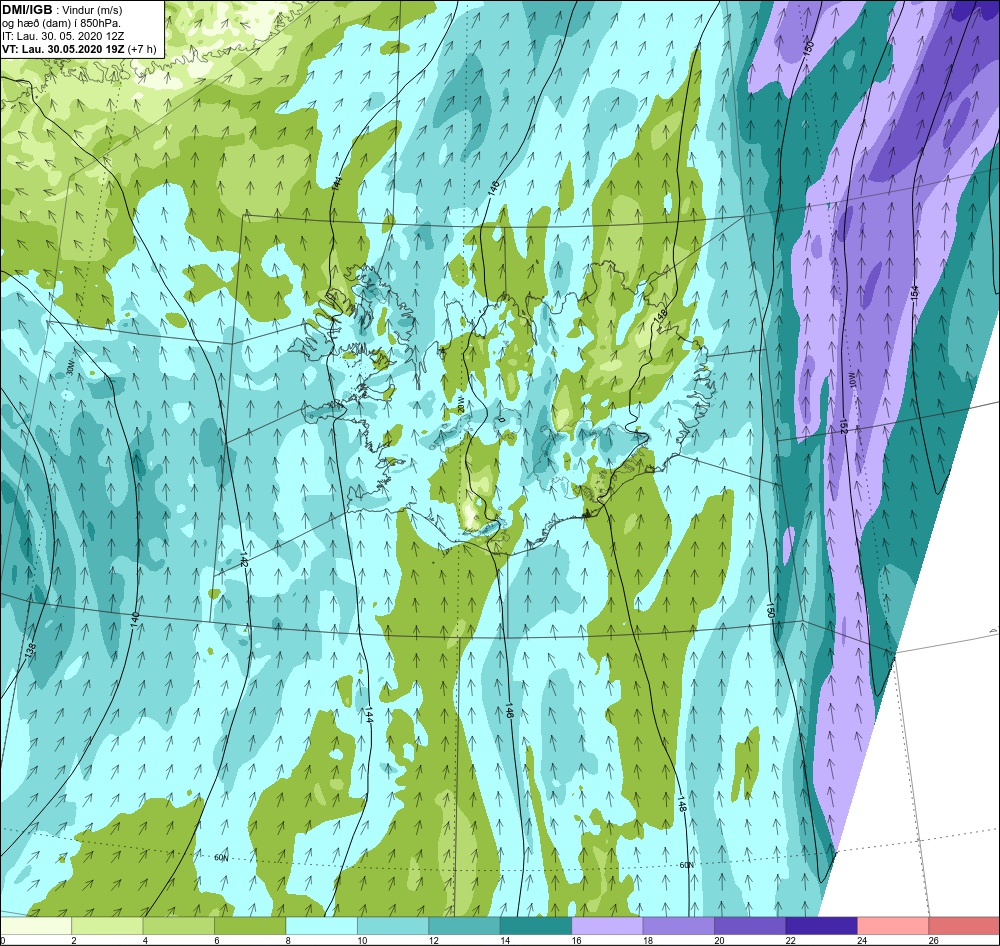Click the legend scale value 2

pos(74,940)
